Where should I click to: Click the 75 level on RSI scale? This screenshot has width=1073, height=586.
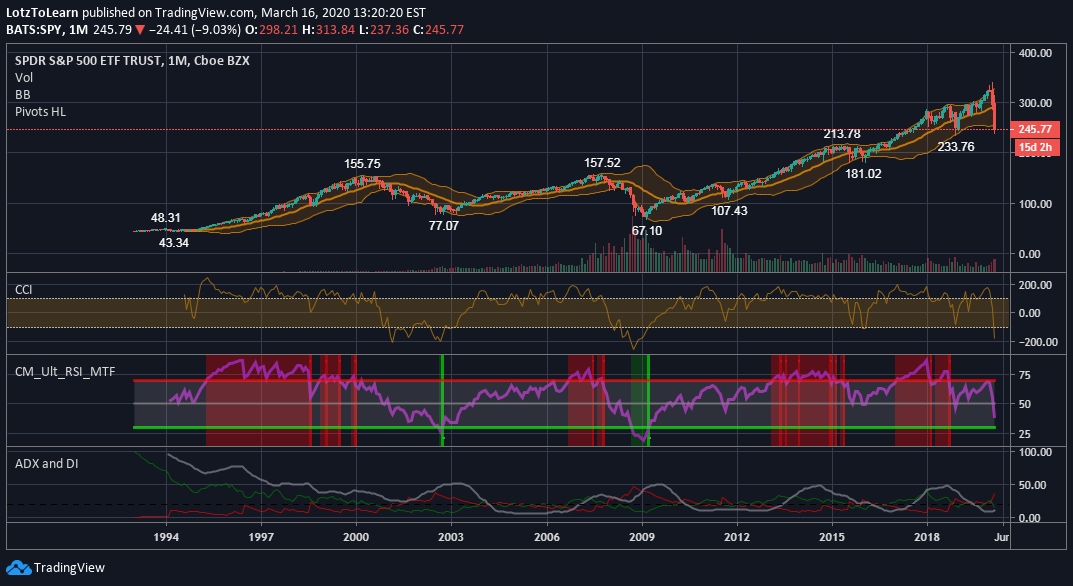tap(1025, 374)
